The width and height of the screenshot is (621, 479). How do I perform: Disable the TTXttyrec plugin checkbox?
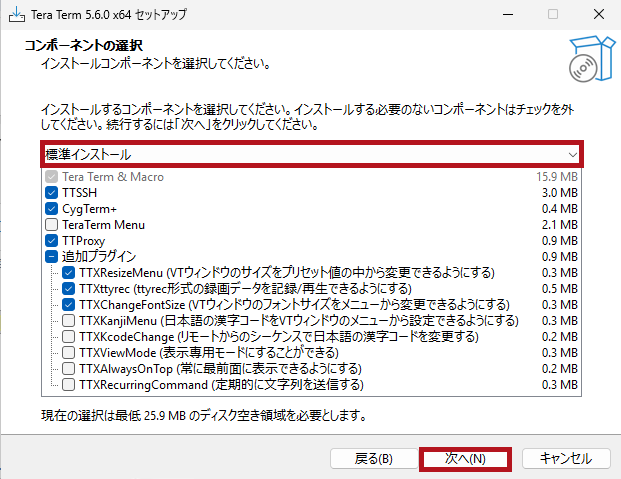pyautogui.click(x=68, y=288)
